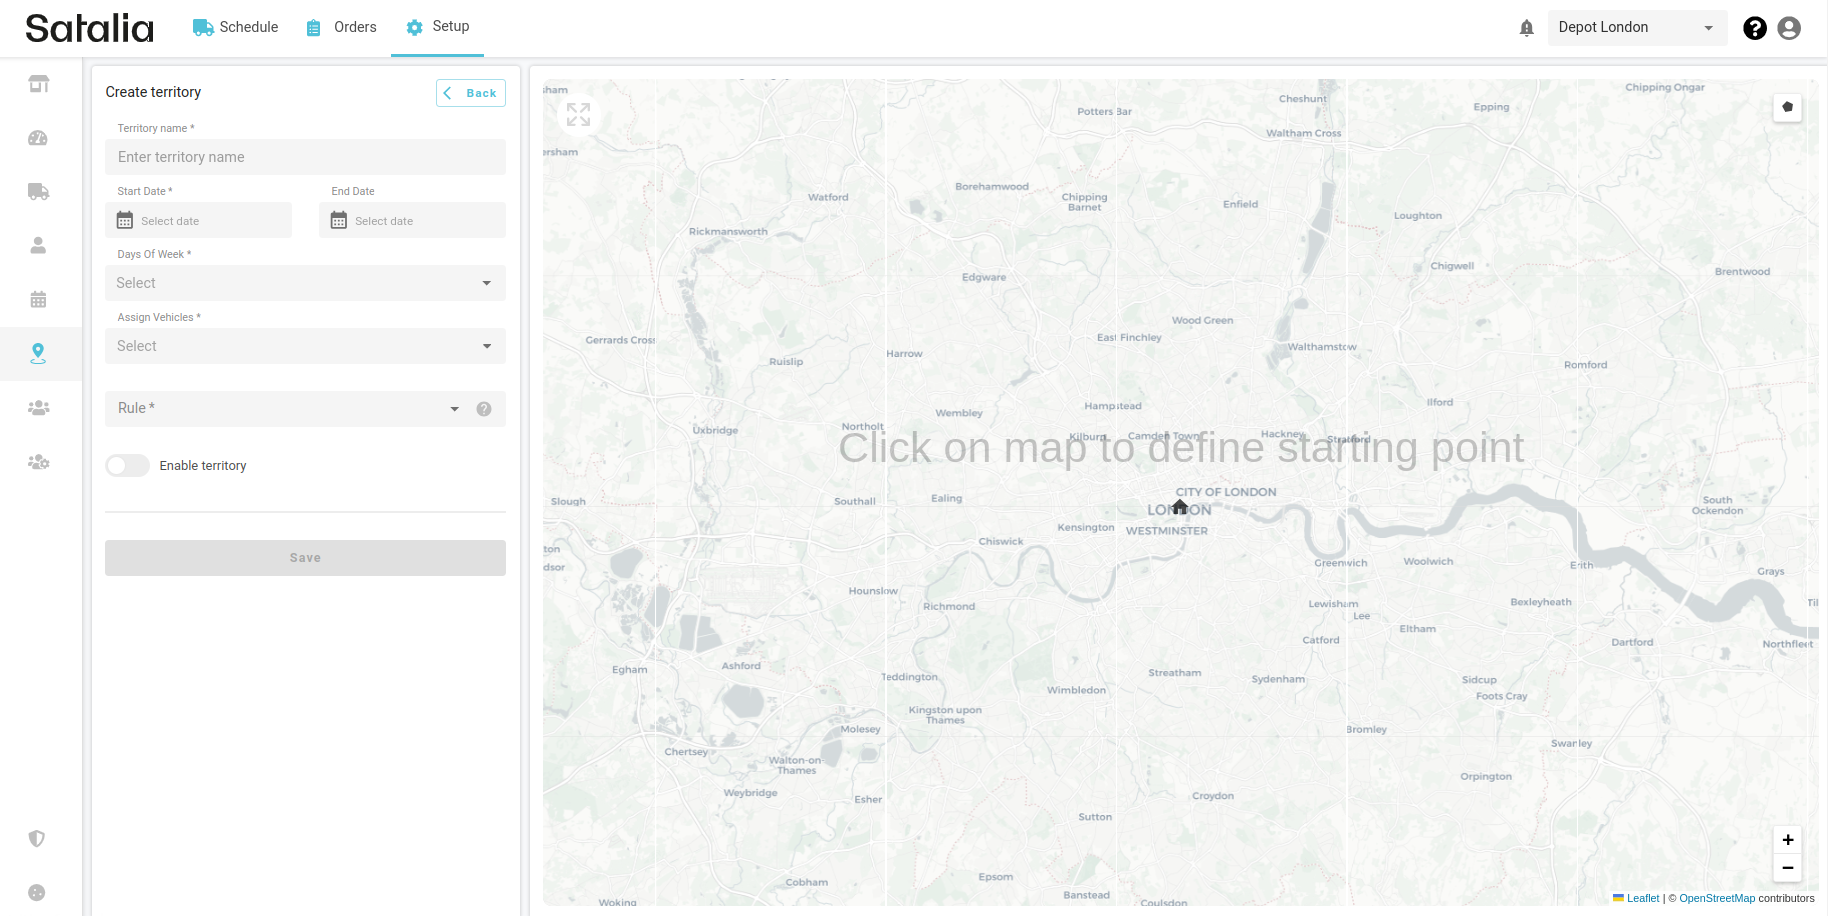The height and width of the screenshot is (916, 1828).
Task: Open the depot store sidebar icon
Action: tap(38, 84)
